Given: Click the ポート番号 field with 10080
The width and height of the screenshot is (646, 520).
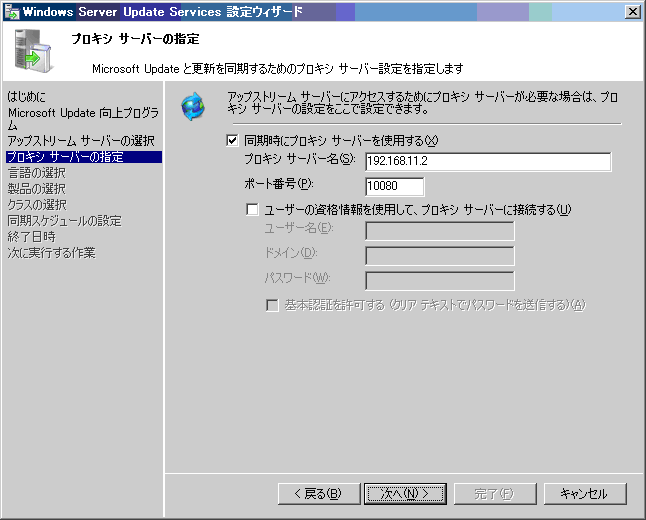Looking at the screenshot, I should pos(395,186).
